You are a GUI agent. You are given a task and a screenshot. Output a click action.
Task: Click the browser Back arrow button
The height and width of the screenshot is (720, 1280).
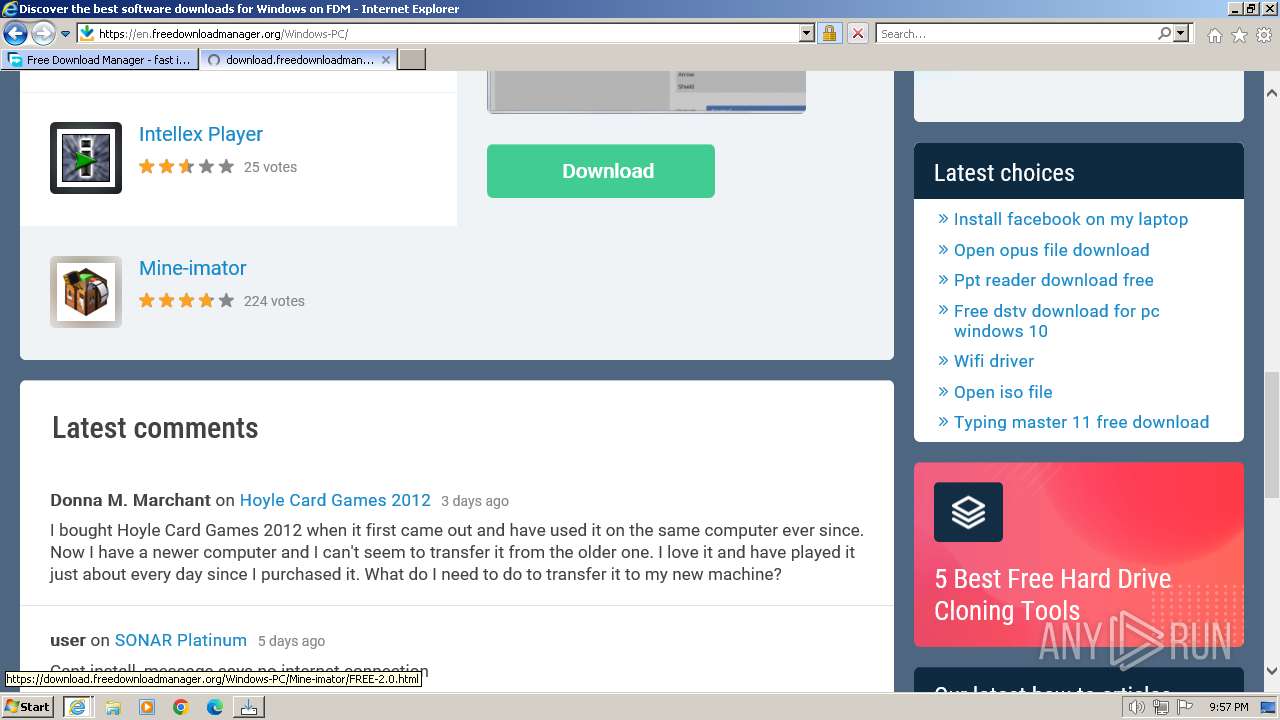click(x=15, y=33)
